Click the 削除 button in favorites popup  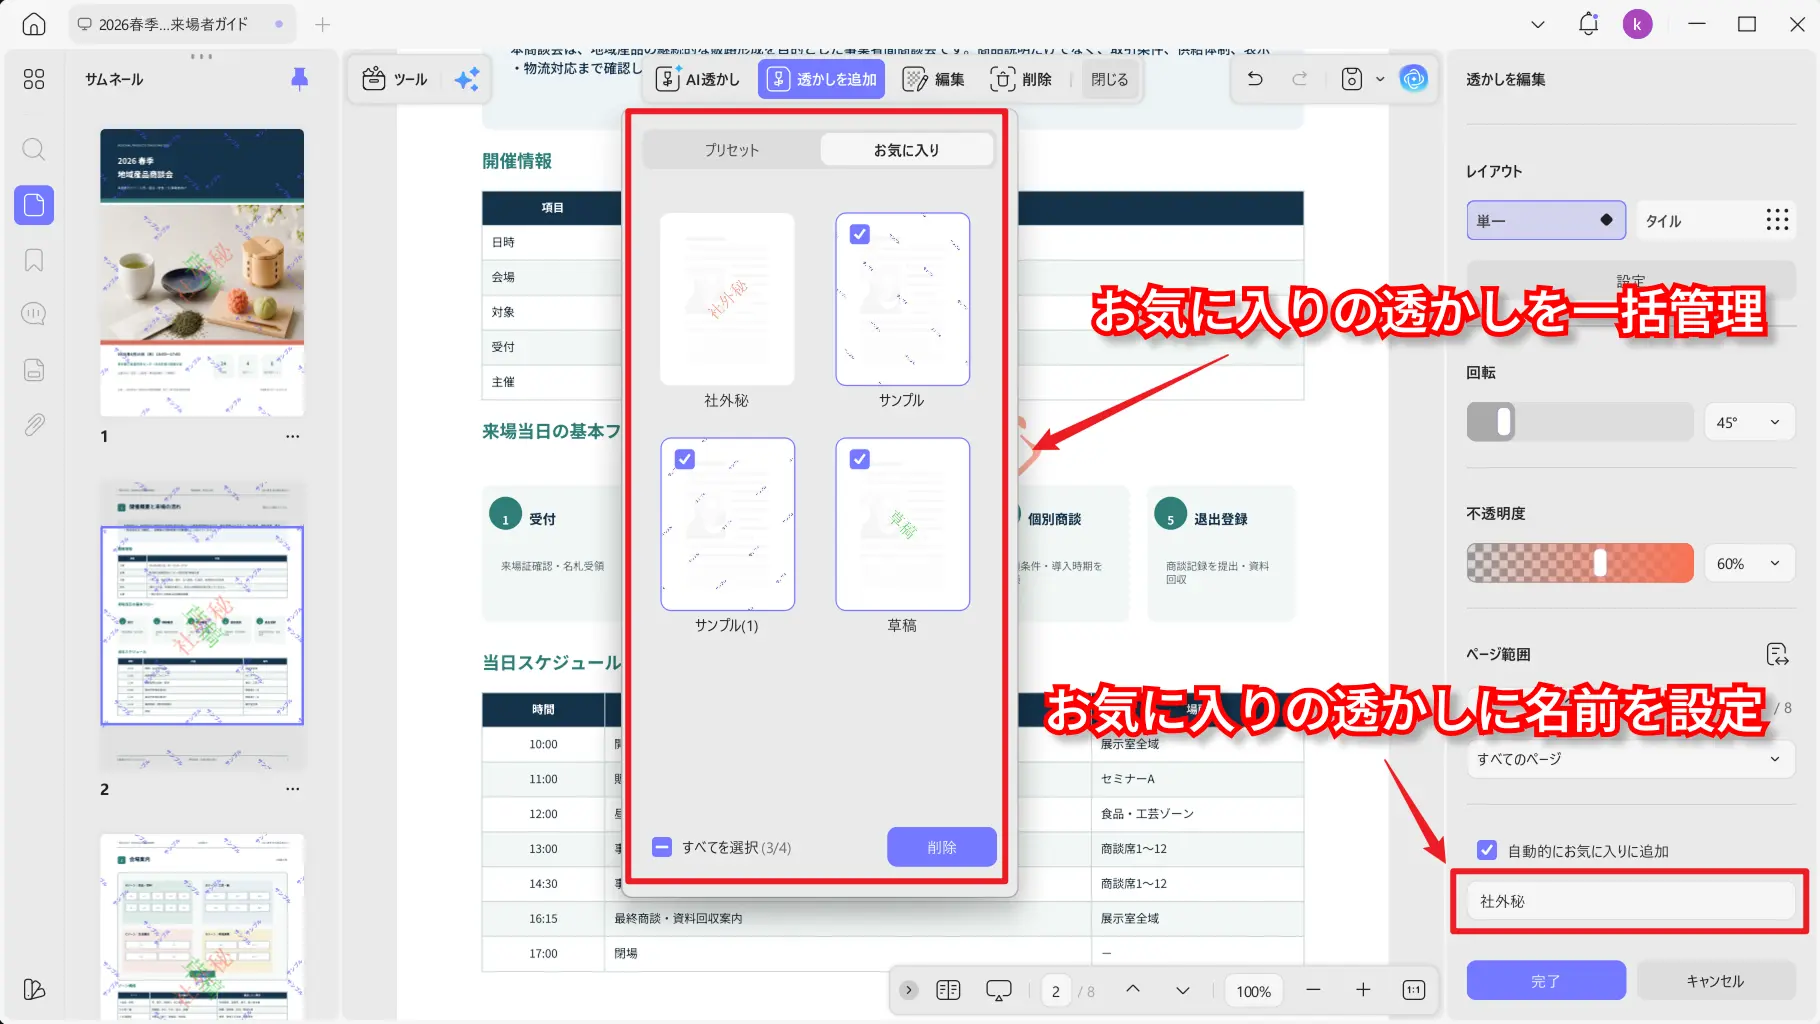click(x=942, y=847)
